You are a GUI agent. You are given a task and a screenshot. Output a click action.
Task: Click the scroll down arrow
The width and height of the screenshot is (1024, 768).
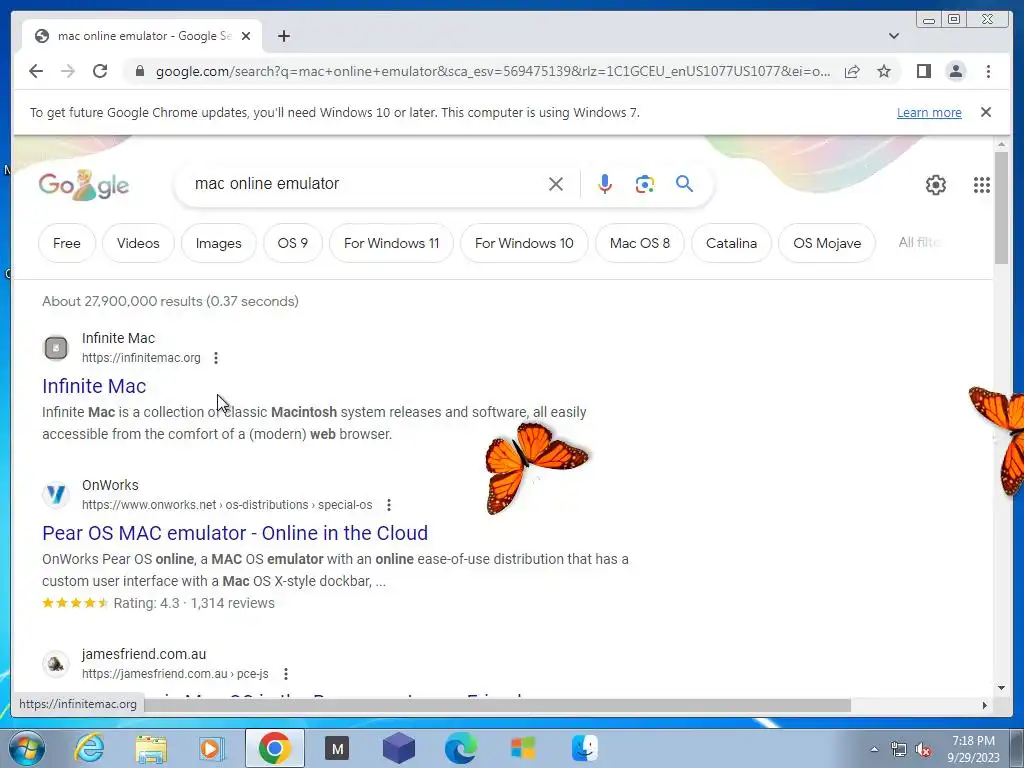pos(1001,687)
